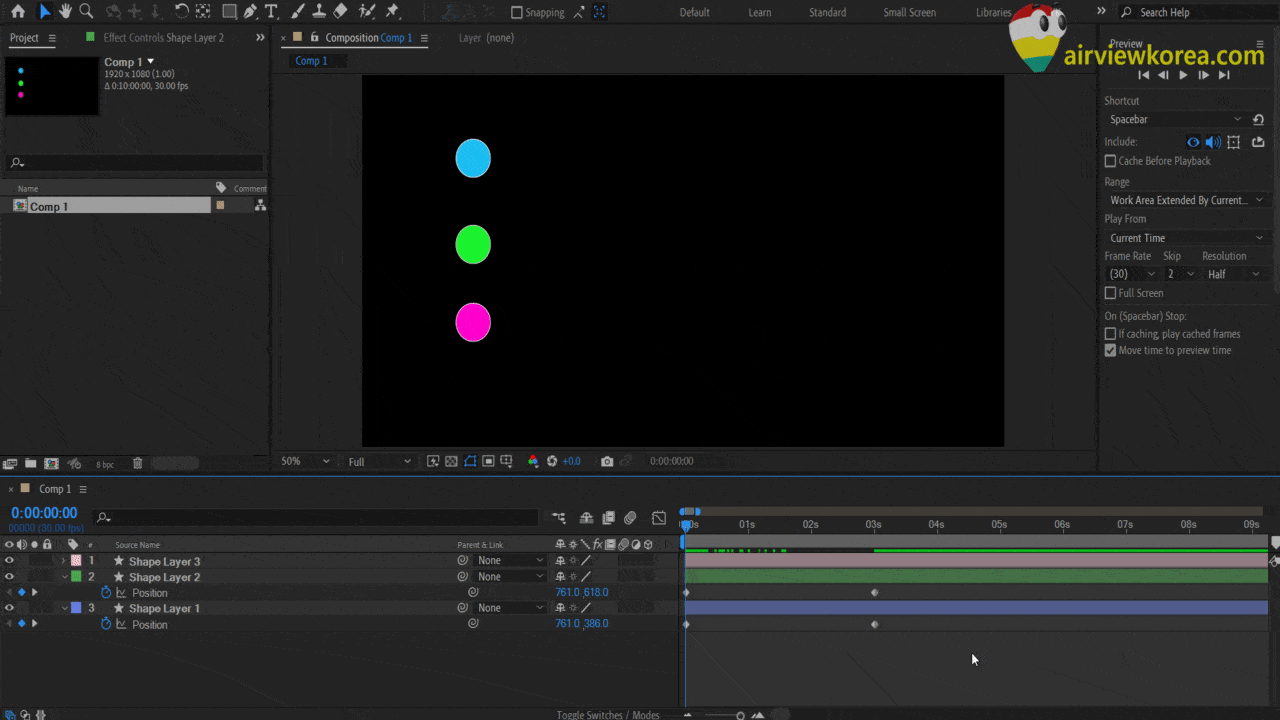The image size is (1280, 720).
Task: Select the Clone Stamp tool
Action: pyautogui.click(x=319, y=12)
